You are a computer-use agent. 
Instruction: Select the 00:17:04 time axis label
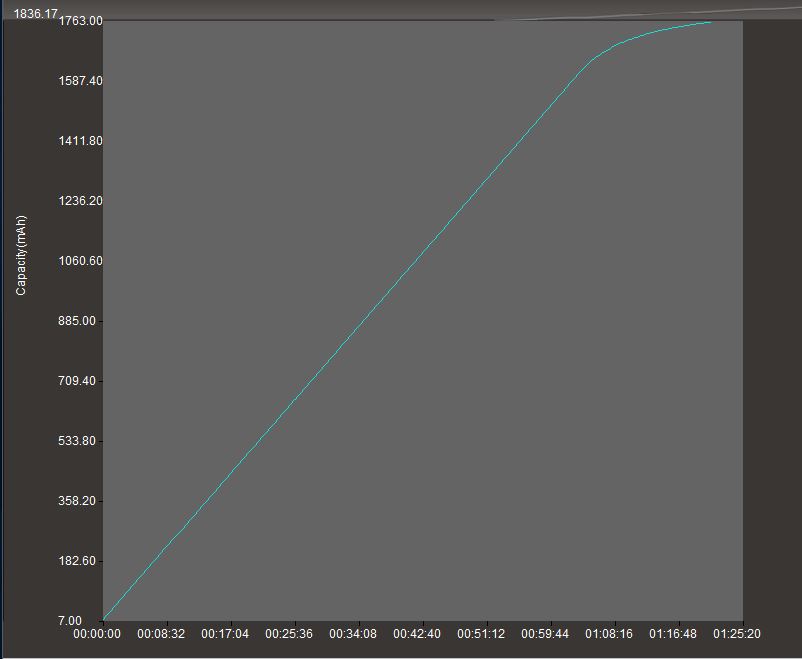[x=225, y=634]
